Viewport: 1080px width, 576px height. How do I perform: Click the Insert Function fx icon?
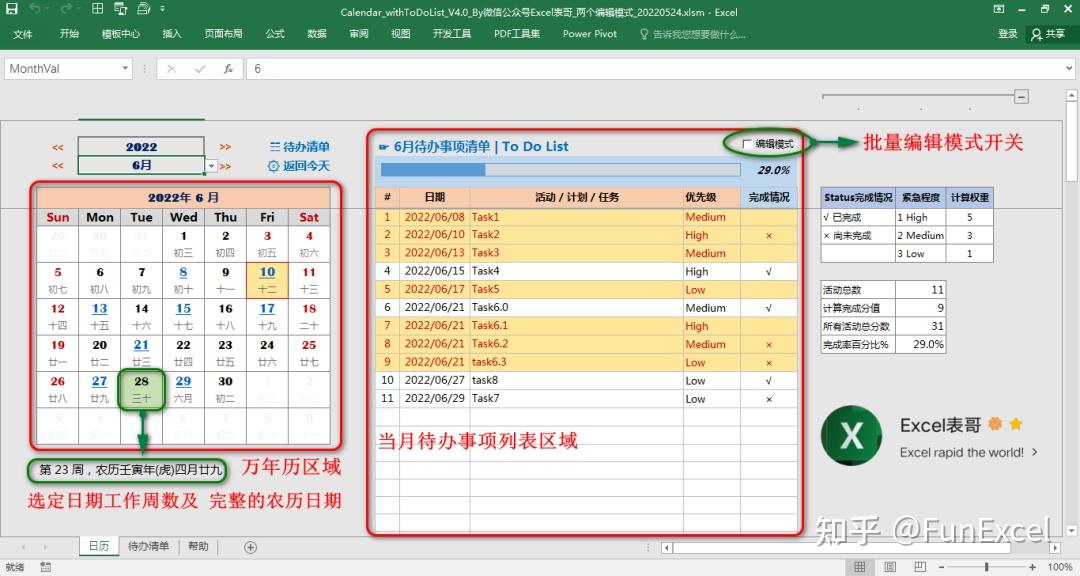[x=228, y=69]
